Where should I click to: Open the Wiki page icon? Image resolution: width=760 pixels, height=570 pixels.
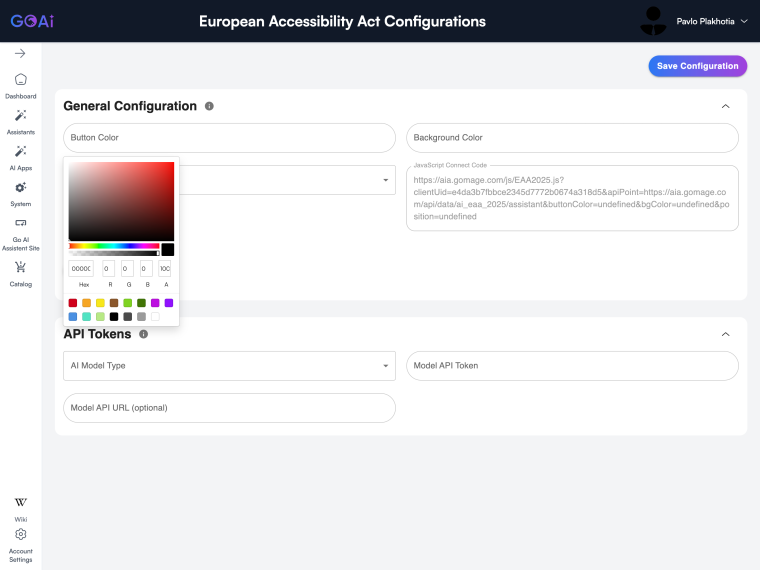click(x=20, y=502)
